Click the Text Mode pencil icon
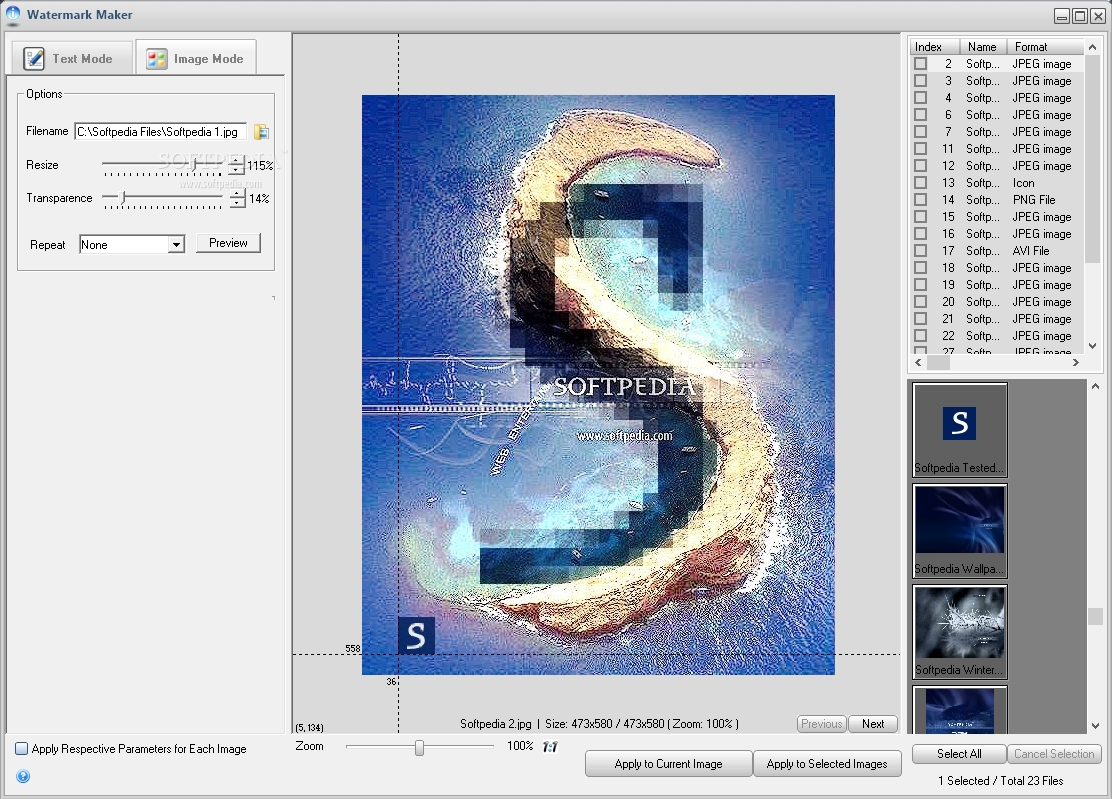Image resolution: width=1112 pixels, height=799 pixels. (33, 58)
